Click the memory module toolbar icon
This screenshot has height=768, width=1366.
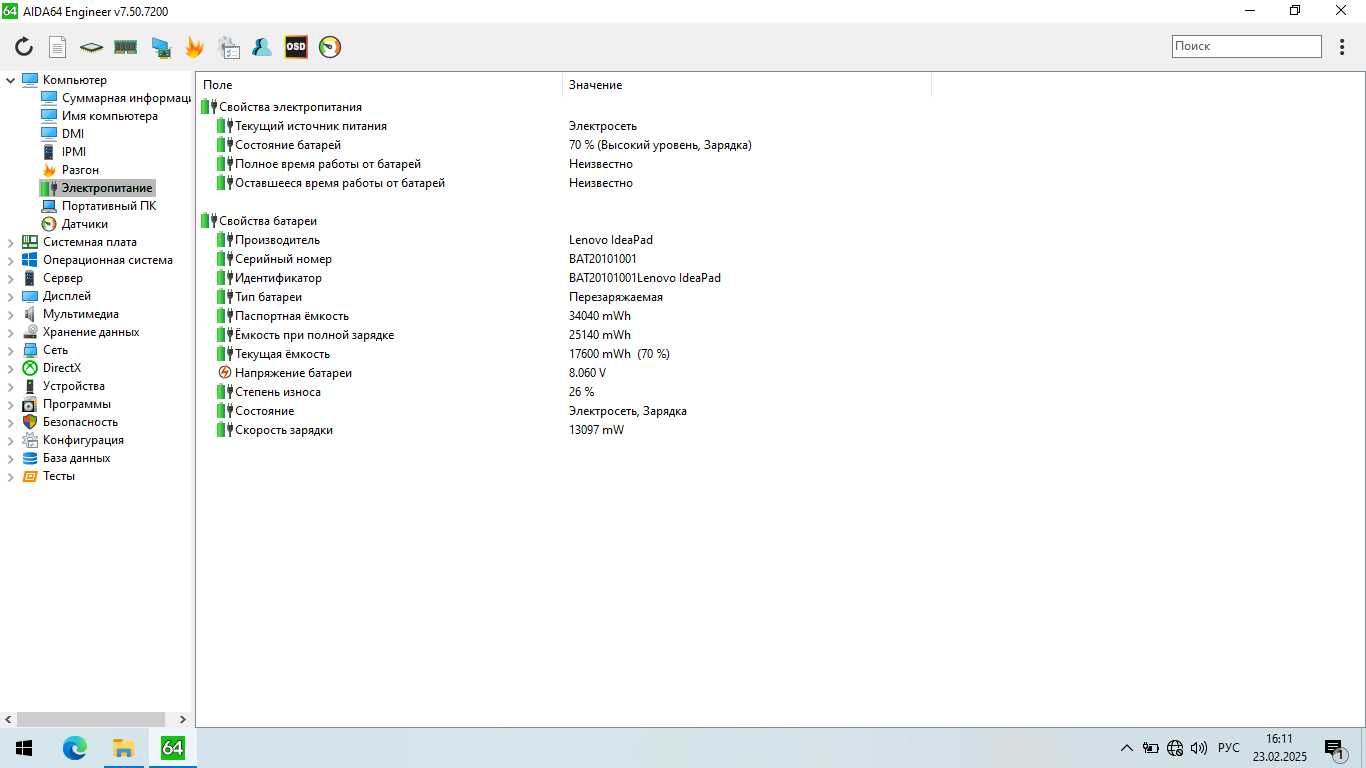tap(125, 47)
